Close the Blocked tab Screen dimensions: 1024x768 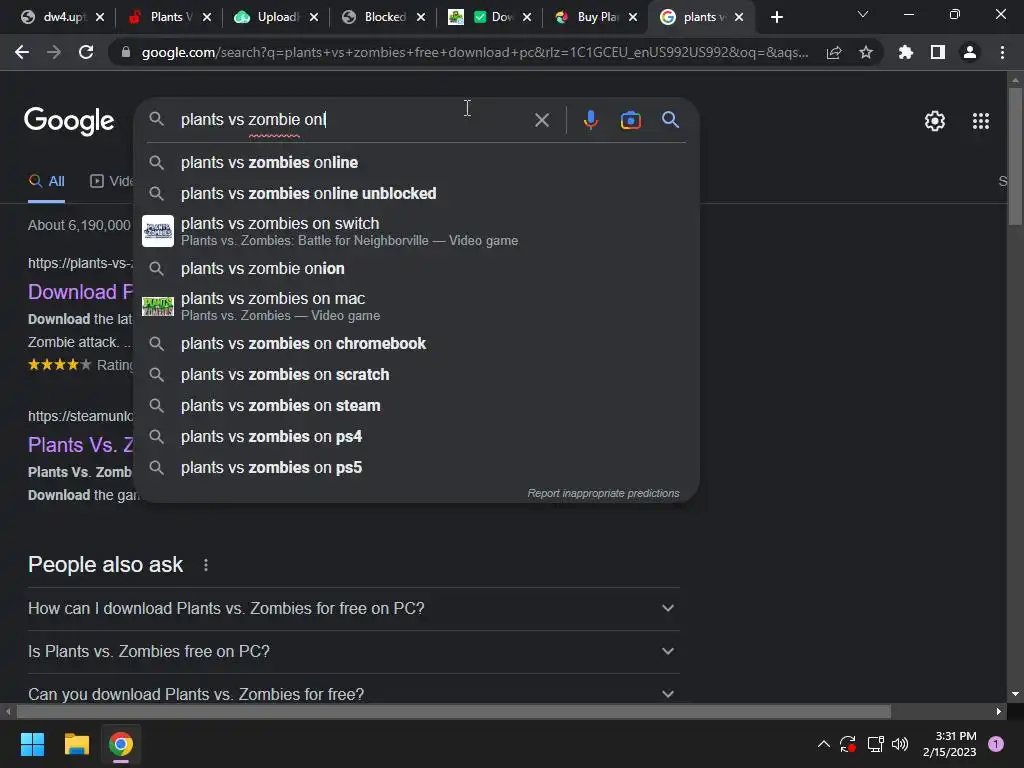(421, 17)
